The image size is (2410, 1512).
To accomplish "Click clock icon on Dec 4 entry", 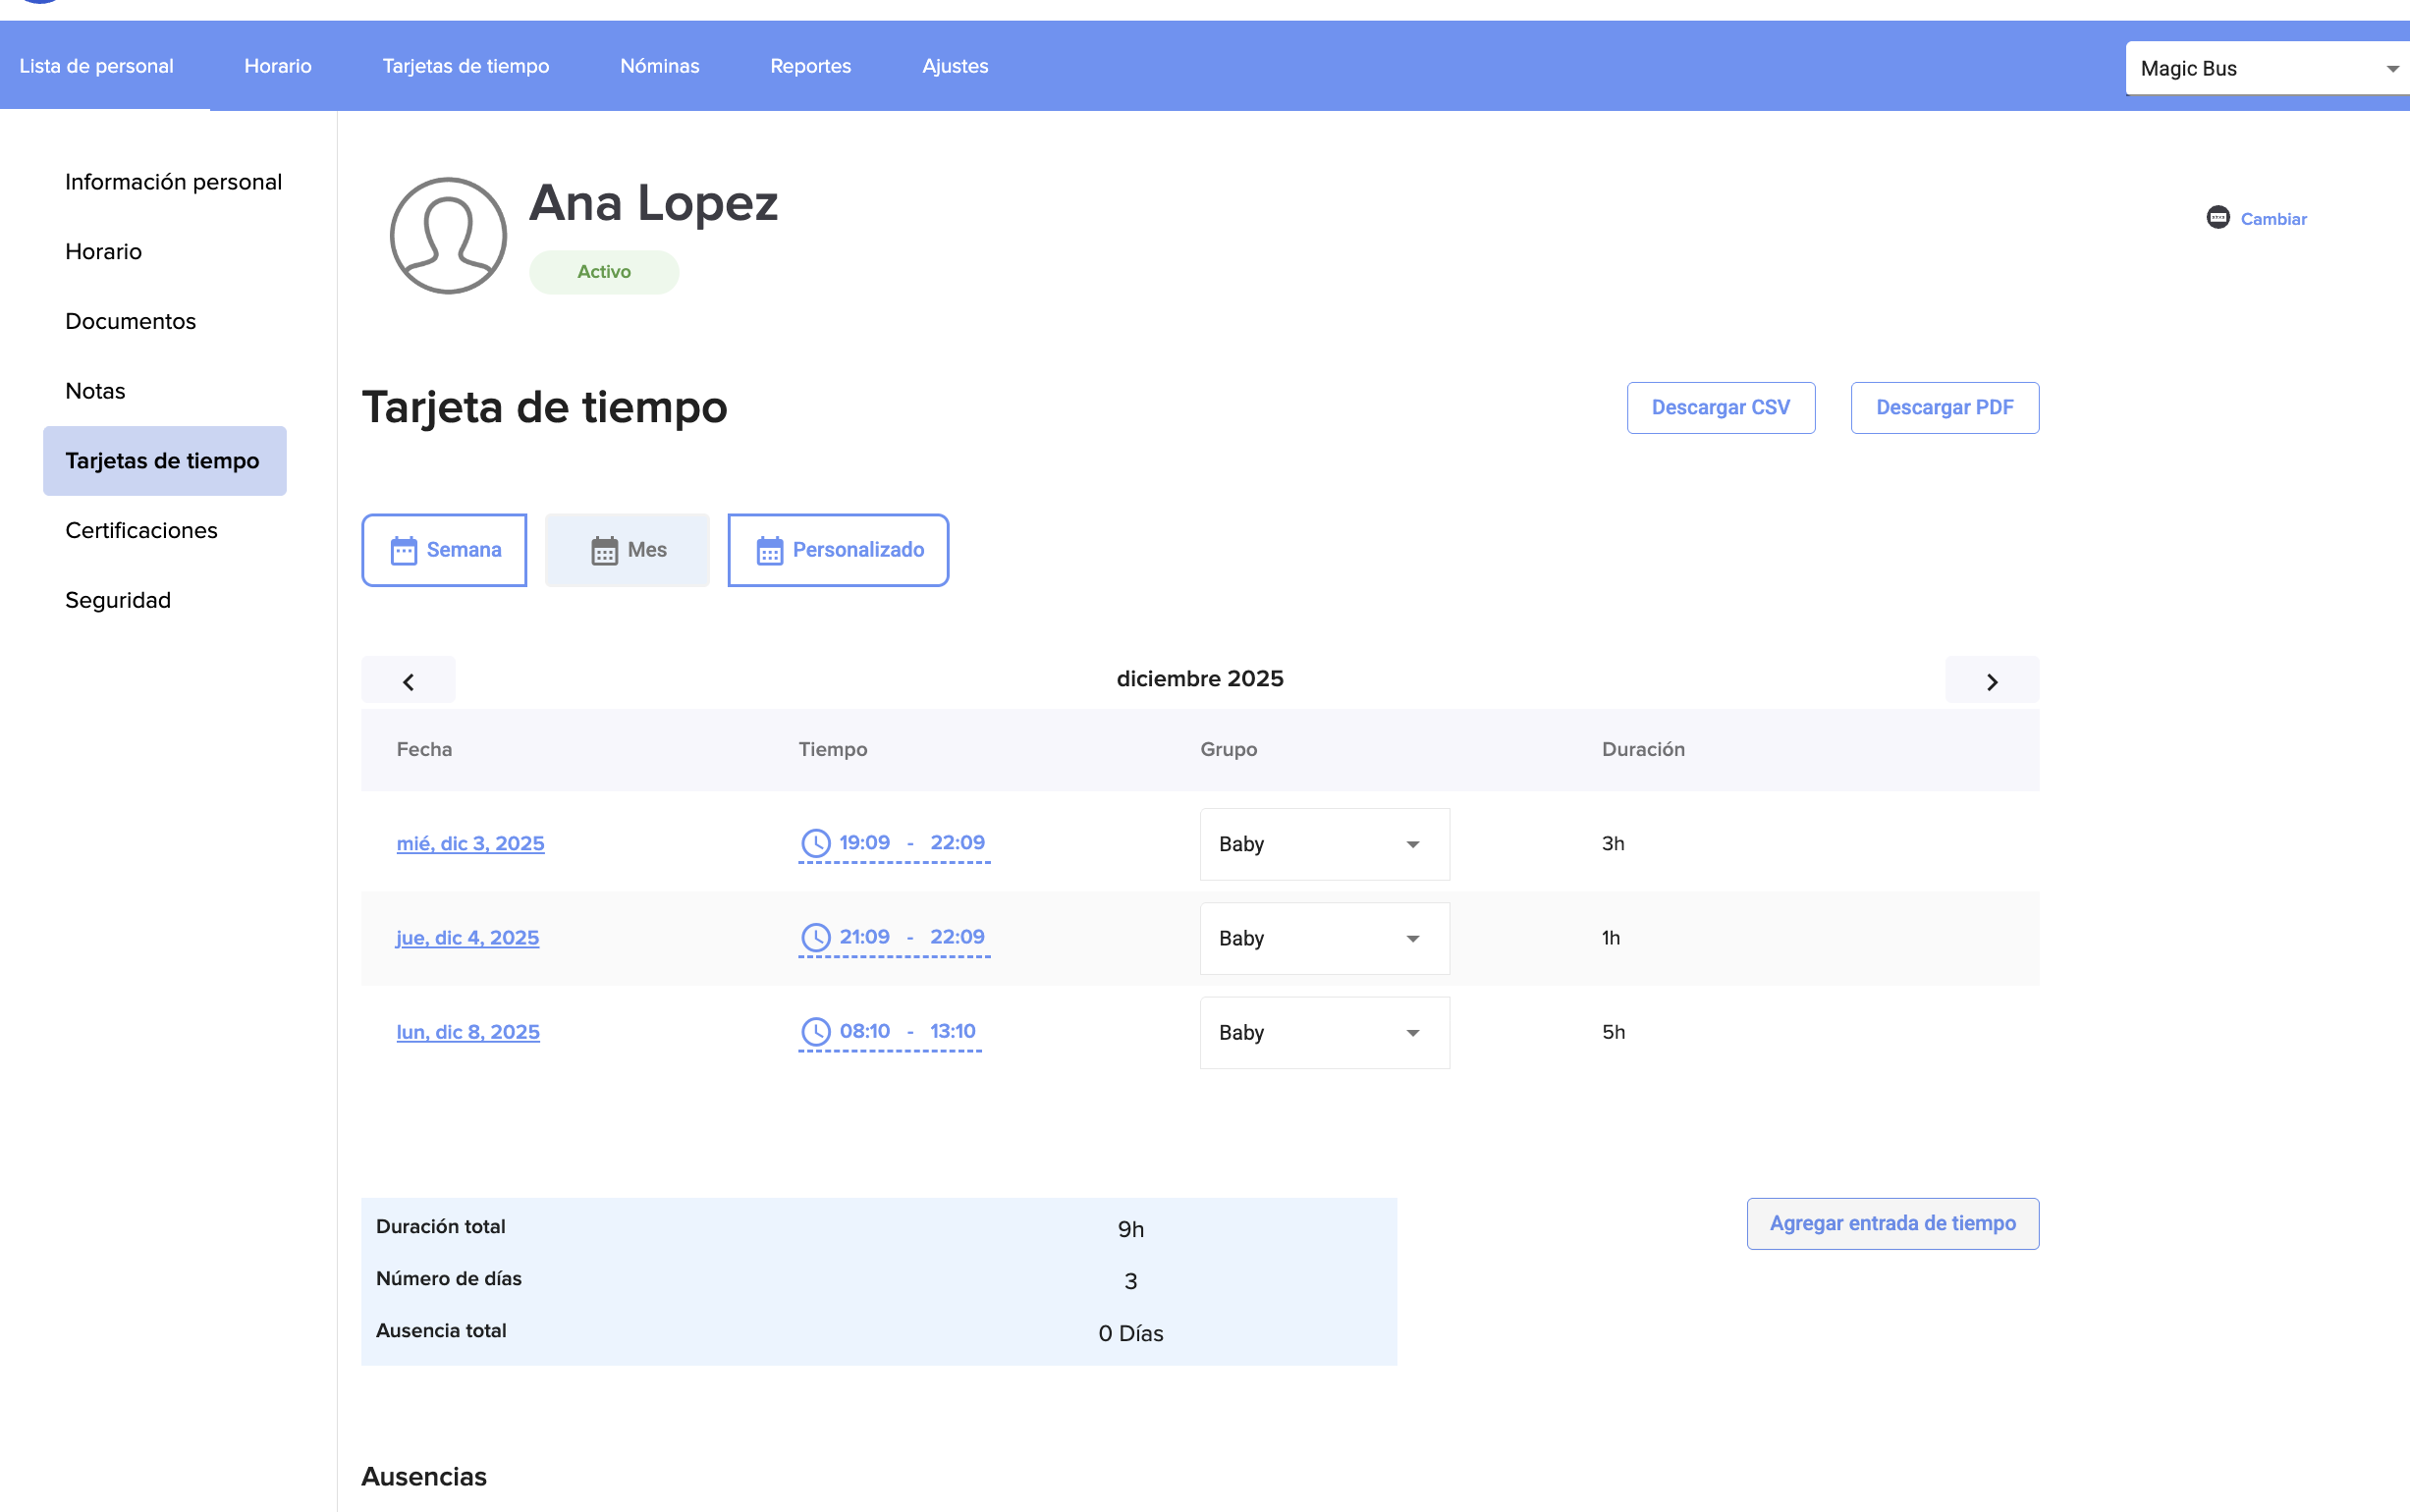I will [x=816, y=937].
